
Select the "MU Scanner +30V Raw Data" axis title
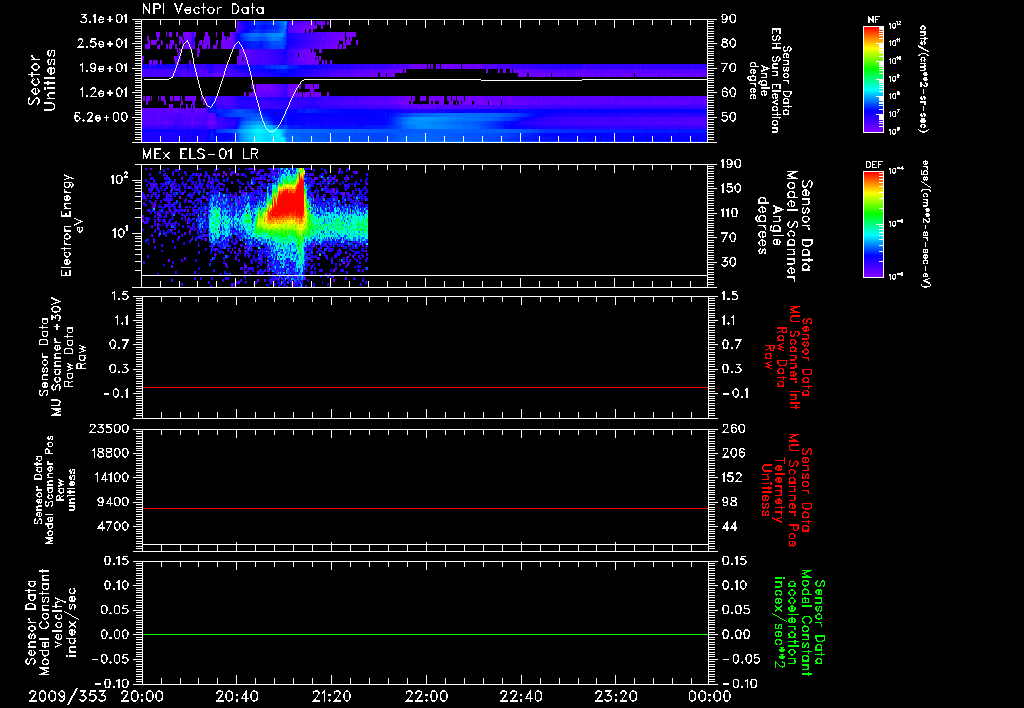point(61,357)
